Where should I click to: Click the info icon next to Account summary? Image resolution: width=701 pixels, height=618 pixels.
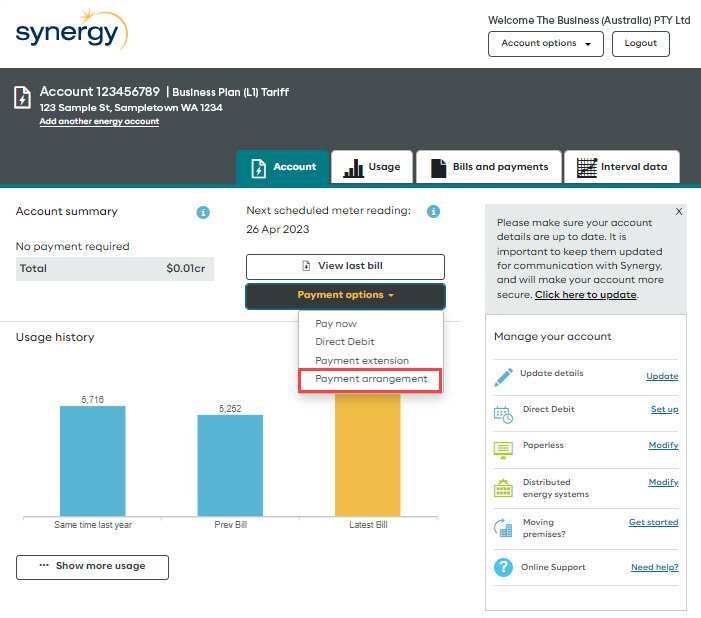[203, 212]
